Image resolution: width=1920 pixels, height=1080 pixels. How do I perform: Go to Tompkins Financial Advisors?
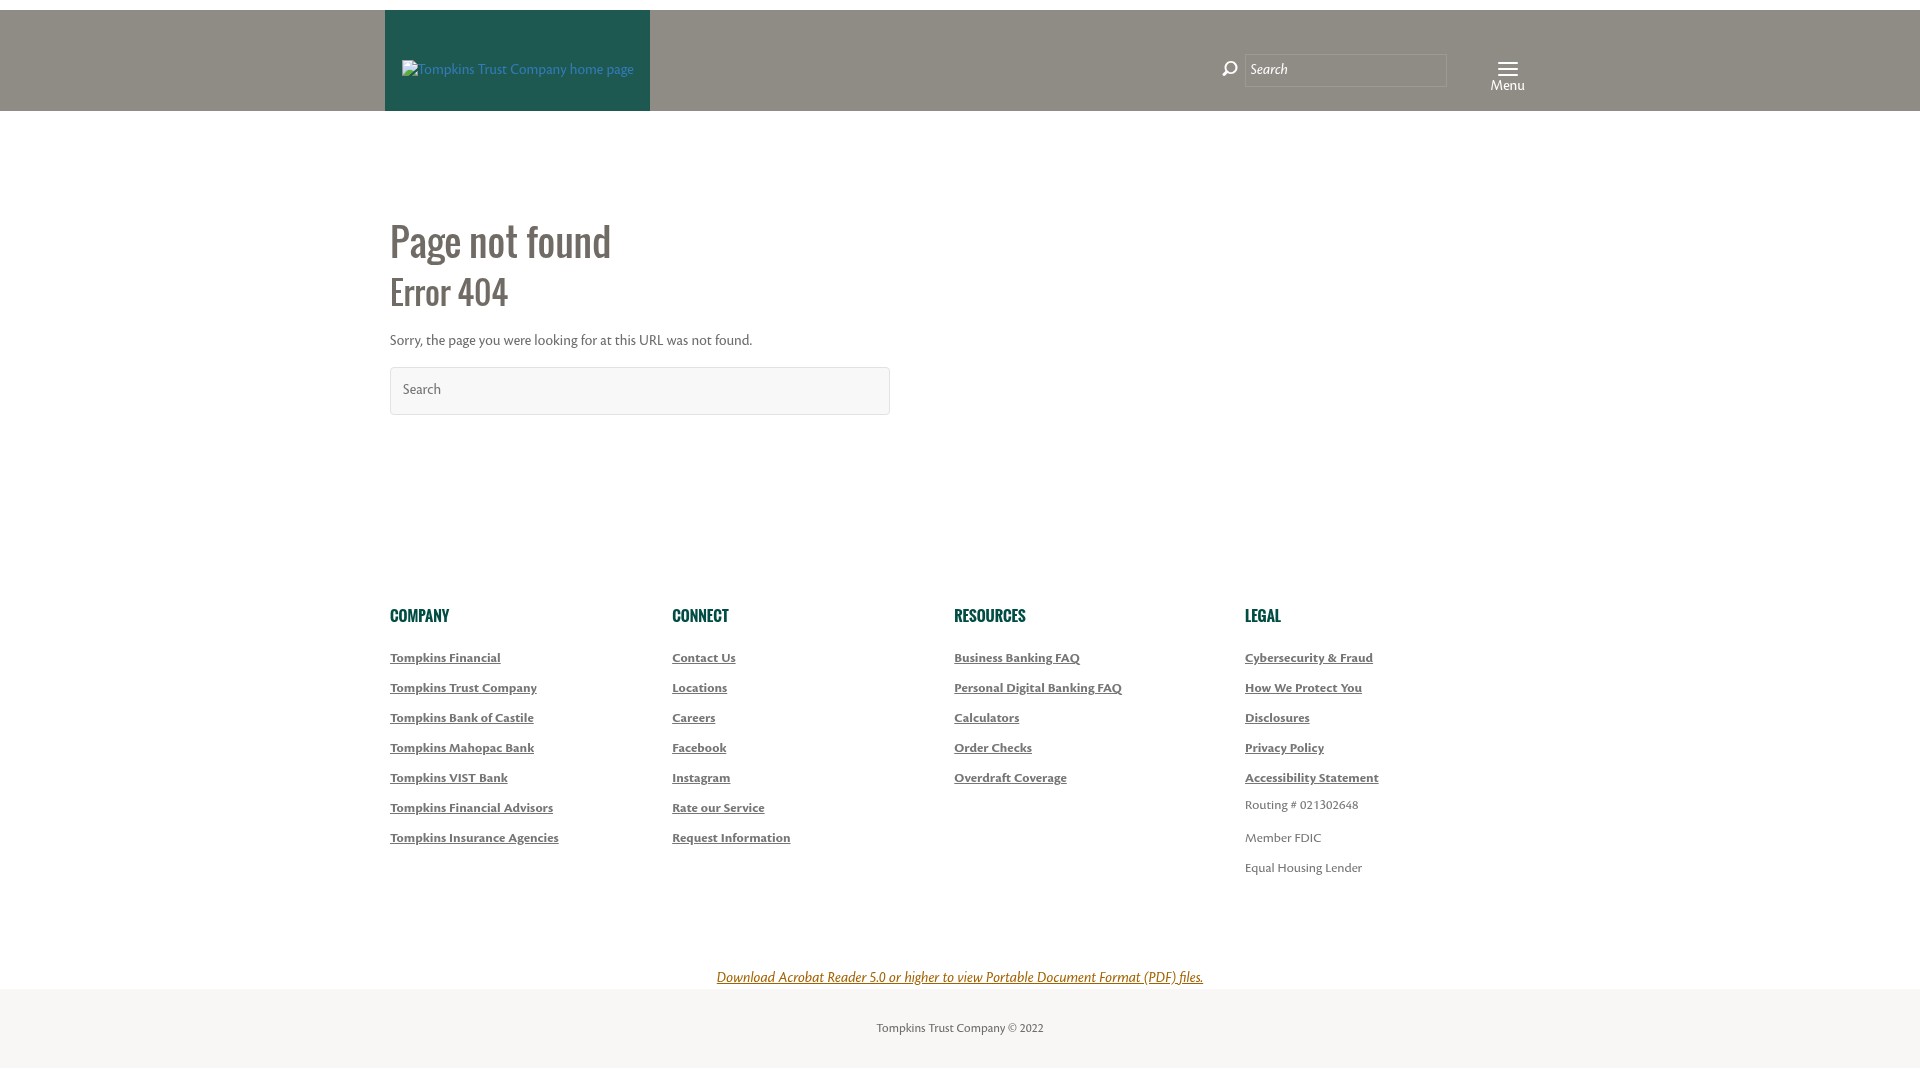pos(471,808)
